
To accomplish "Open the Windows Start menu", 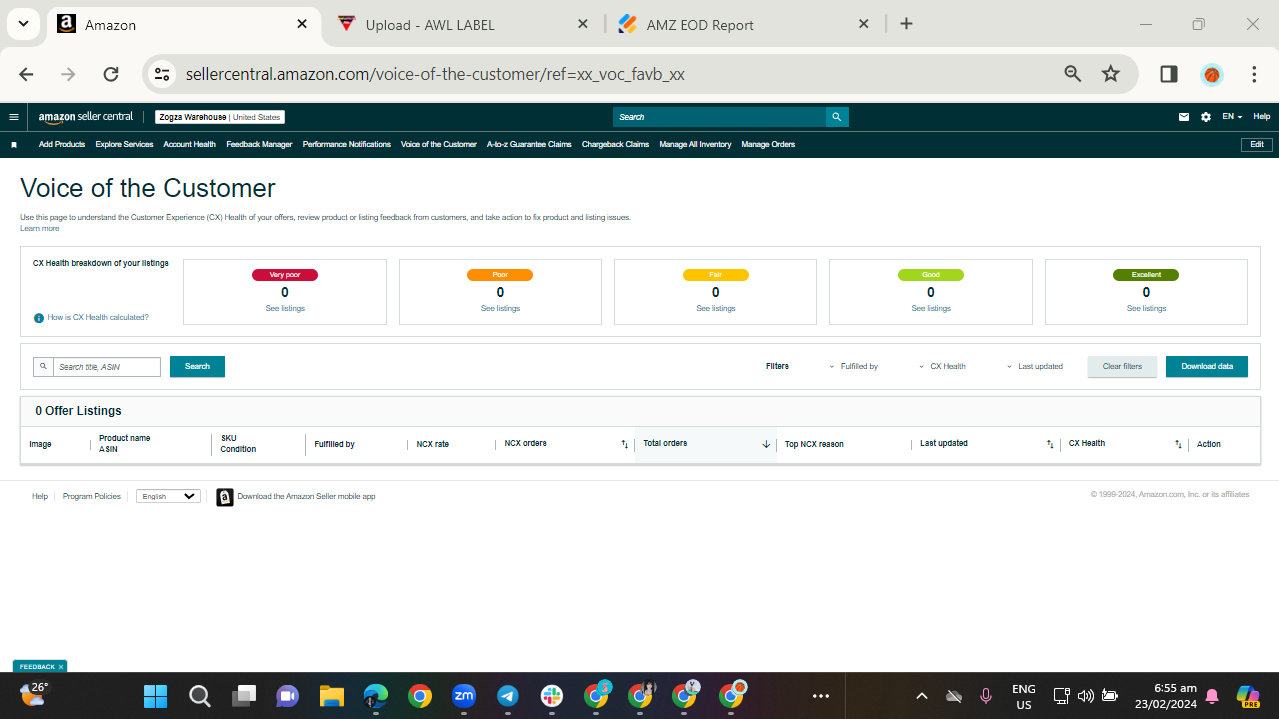I will [x=155, y=696].
